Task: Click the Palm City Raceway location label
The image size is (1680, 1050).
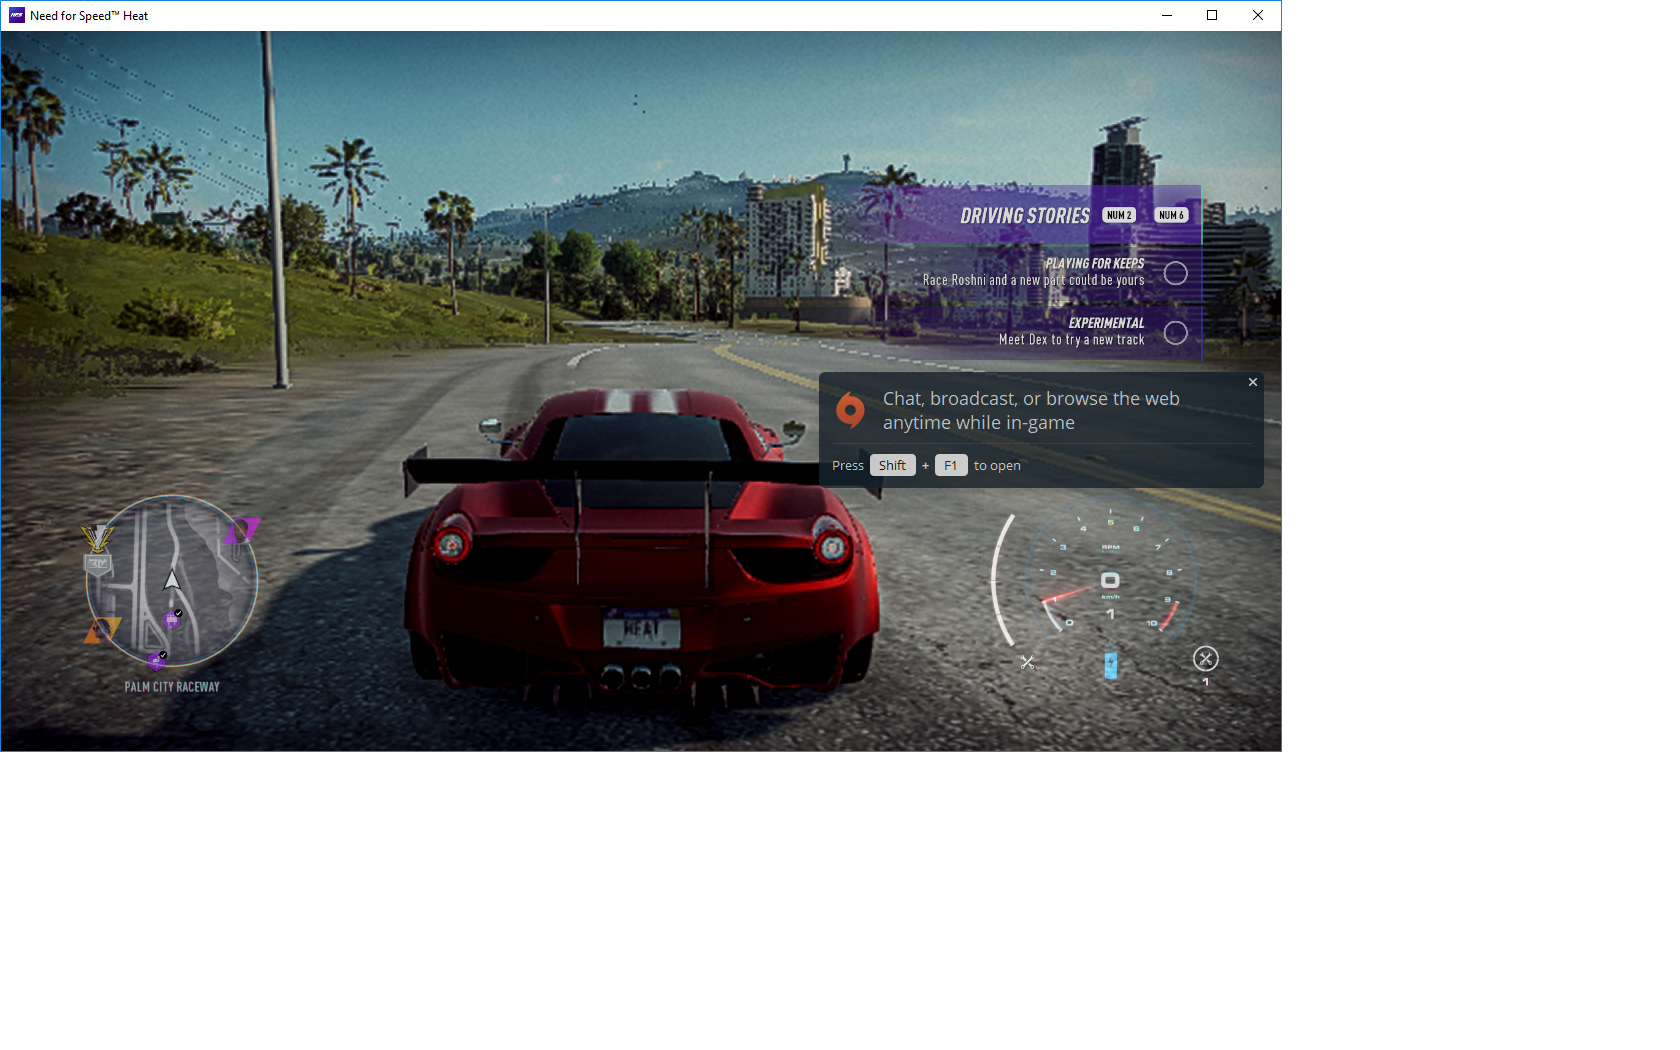Action: pos(172,687)
